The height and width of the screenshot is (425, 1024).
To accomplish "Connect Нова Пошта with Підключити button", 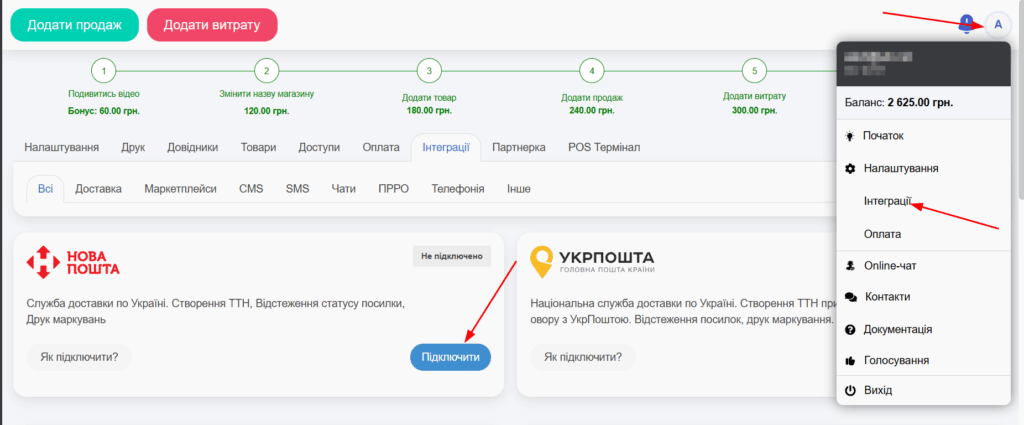I will coord(451,357).
